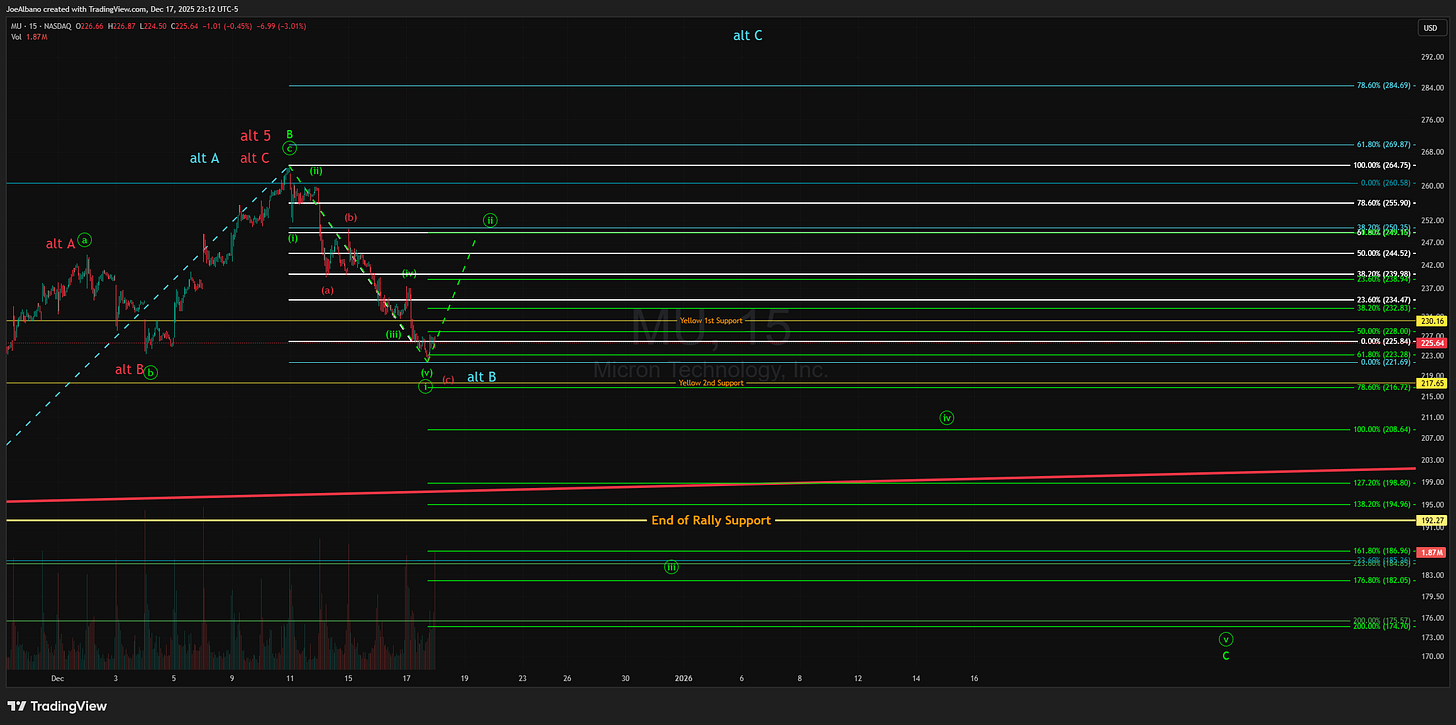
Task: Click the '50.00% (244.52)' Fibonacci label
Action: click(x=1385, y=253)
